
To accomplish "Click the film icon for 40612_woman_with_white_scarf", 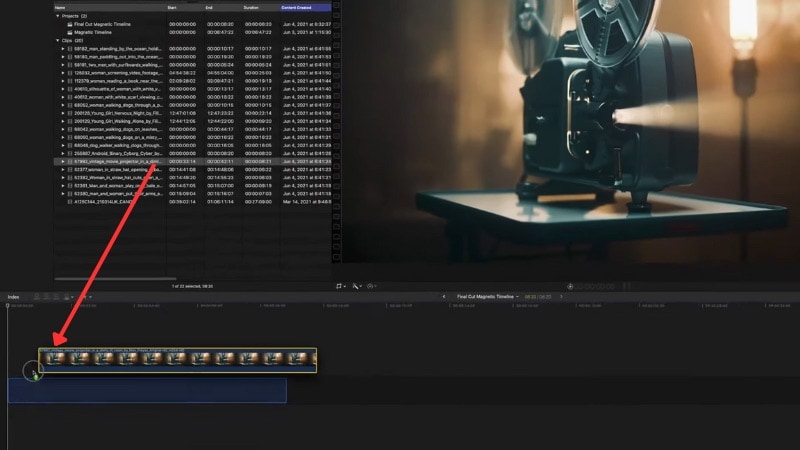I will 70,97.
